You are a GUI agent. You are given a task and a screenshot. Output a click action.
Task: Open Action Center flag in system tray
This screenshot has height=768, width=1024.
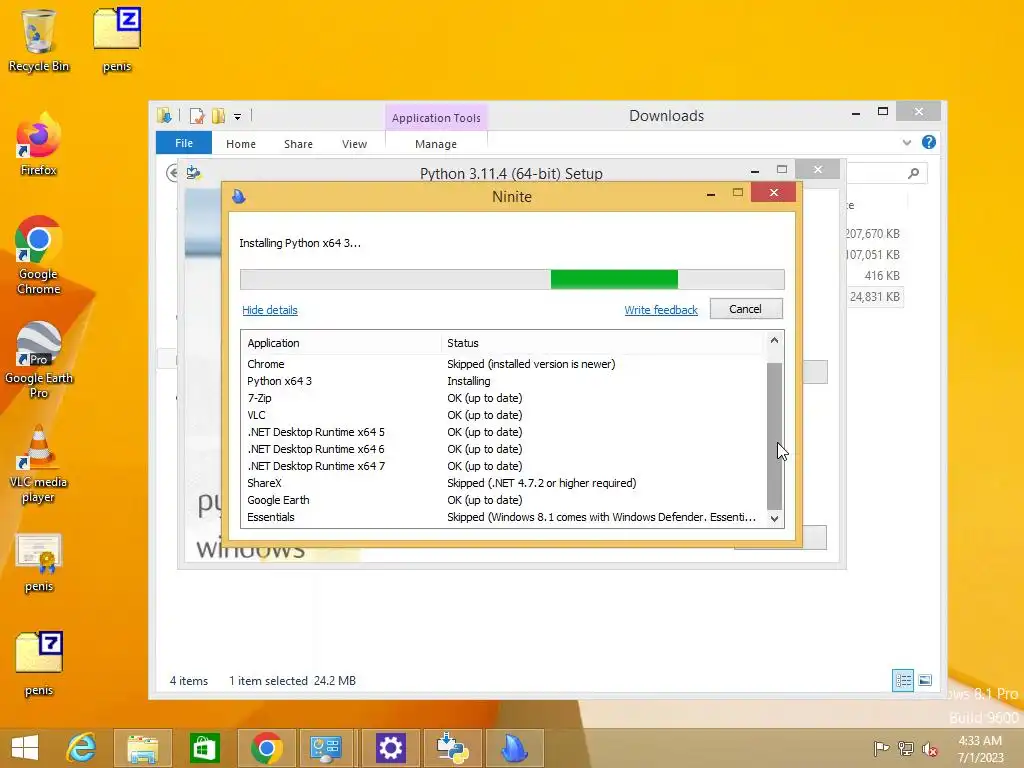click(x=881, y=748)
